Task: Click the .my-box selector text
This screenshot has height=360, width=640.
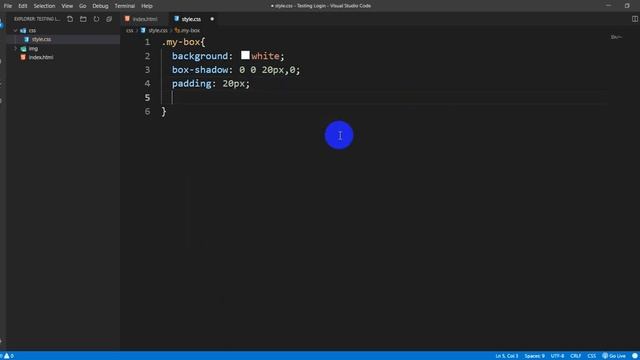Action: tap(181, 42)
